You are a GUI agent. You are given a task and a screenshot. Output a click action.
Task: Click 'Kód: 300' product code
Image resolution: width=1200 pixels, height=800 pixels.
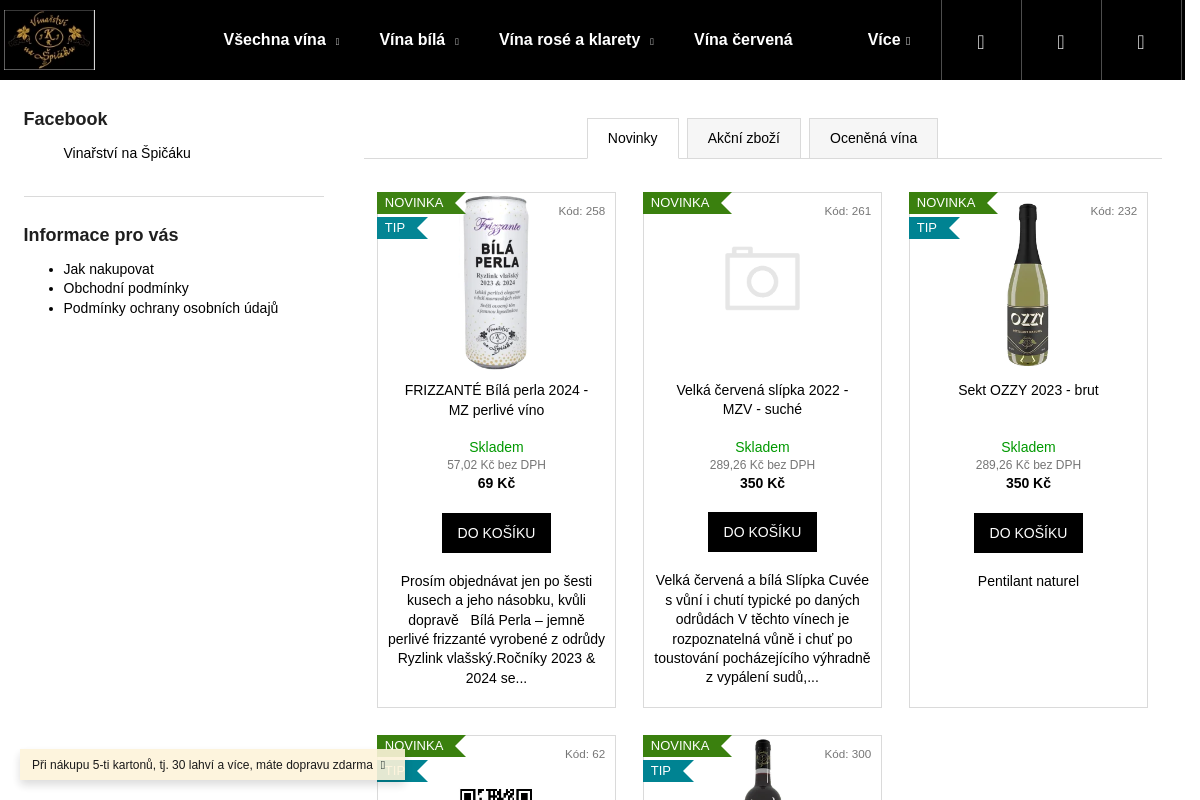848,754
